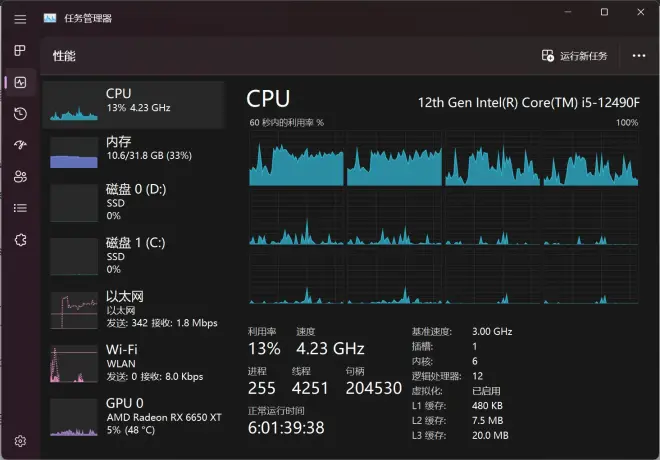Open the Users page sidebar icon
The image size is (660, 460).
(x=20, y=176)
